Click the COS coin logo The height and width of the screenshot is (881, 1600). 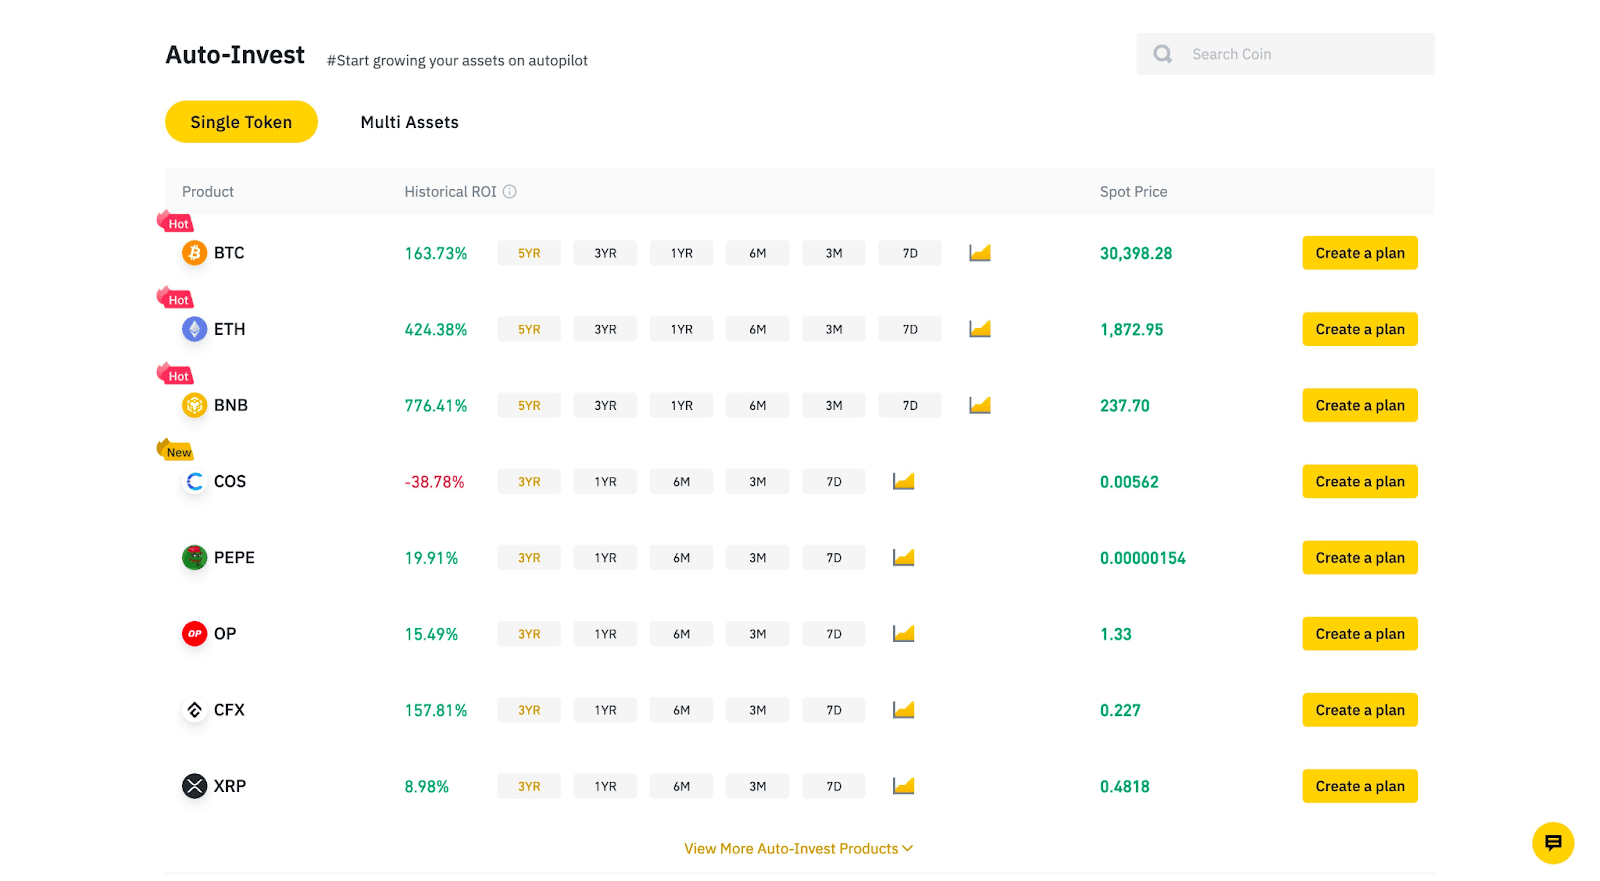point(194,481)
